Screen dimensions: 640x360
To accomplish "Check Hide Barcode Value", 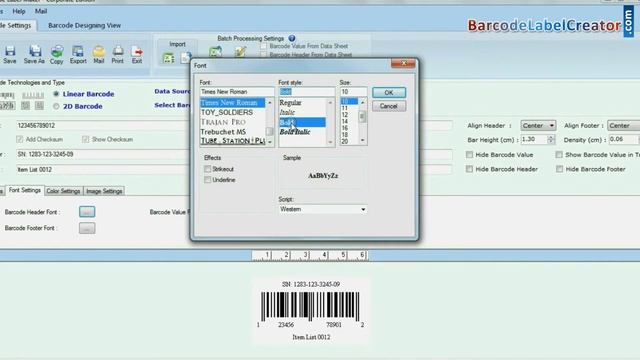I will pyautogui.click(x=469, y=155).
